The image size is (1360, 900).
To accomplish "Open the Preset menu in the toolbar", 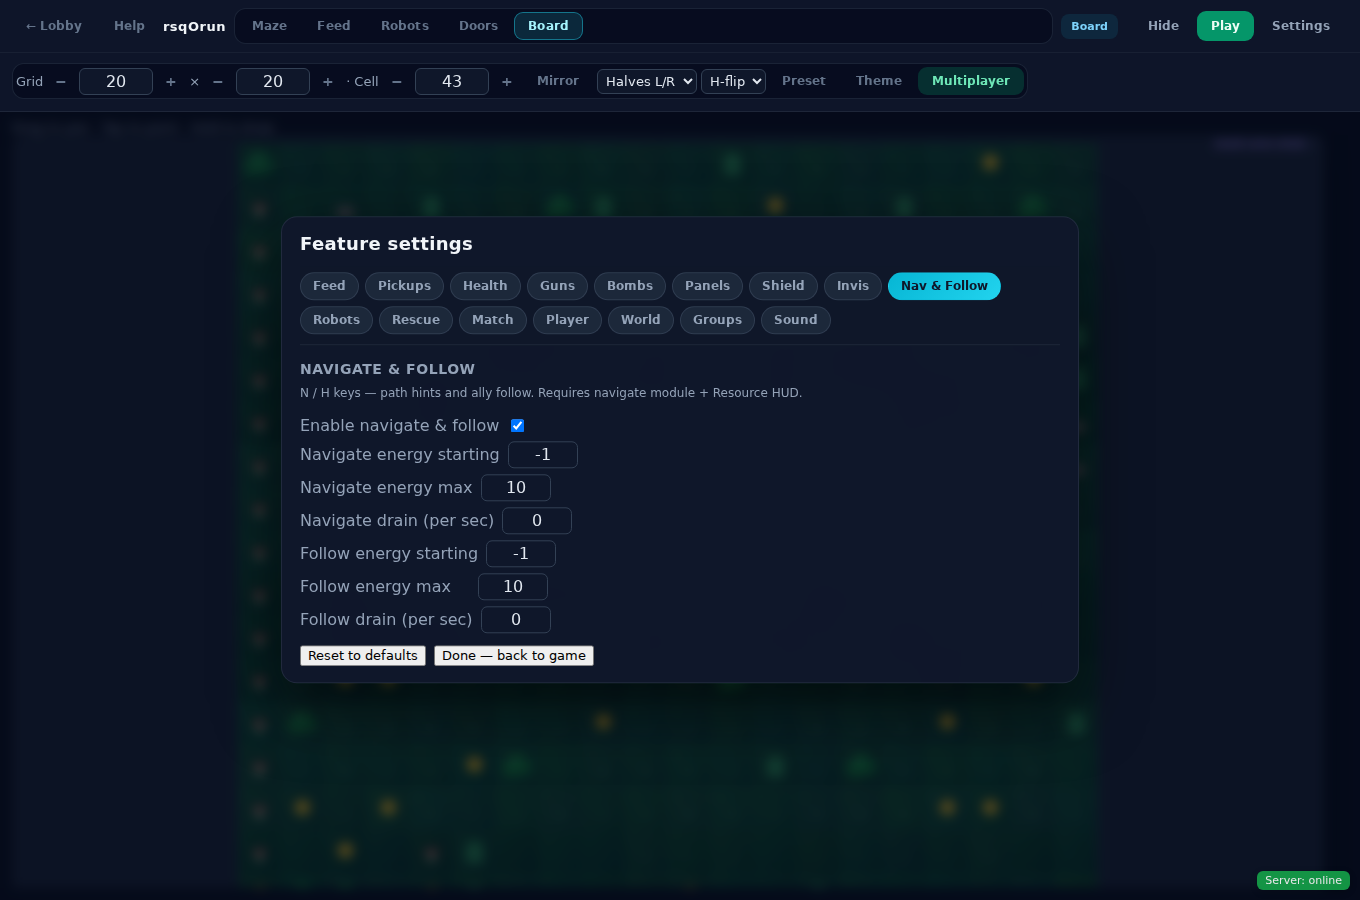I will (804, 81).
